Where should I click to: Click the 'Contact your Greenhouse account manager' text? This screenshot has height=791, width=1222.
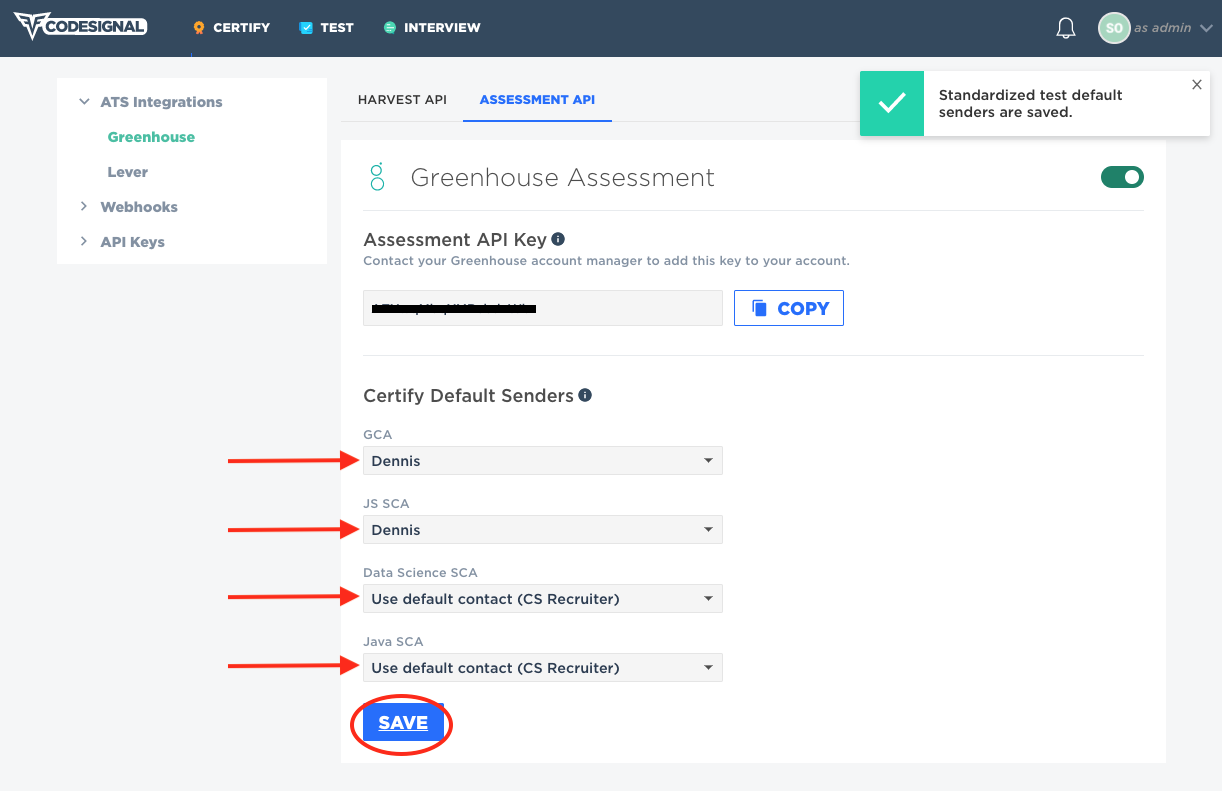(x=606, y=261)
